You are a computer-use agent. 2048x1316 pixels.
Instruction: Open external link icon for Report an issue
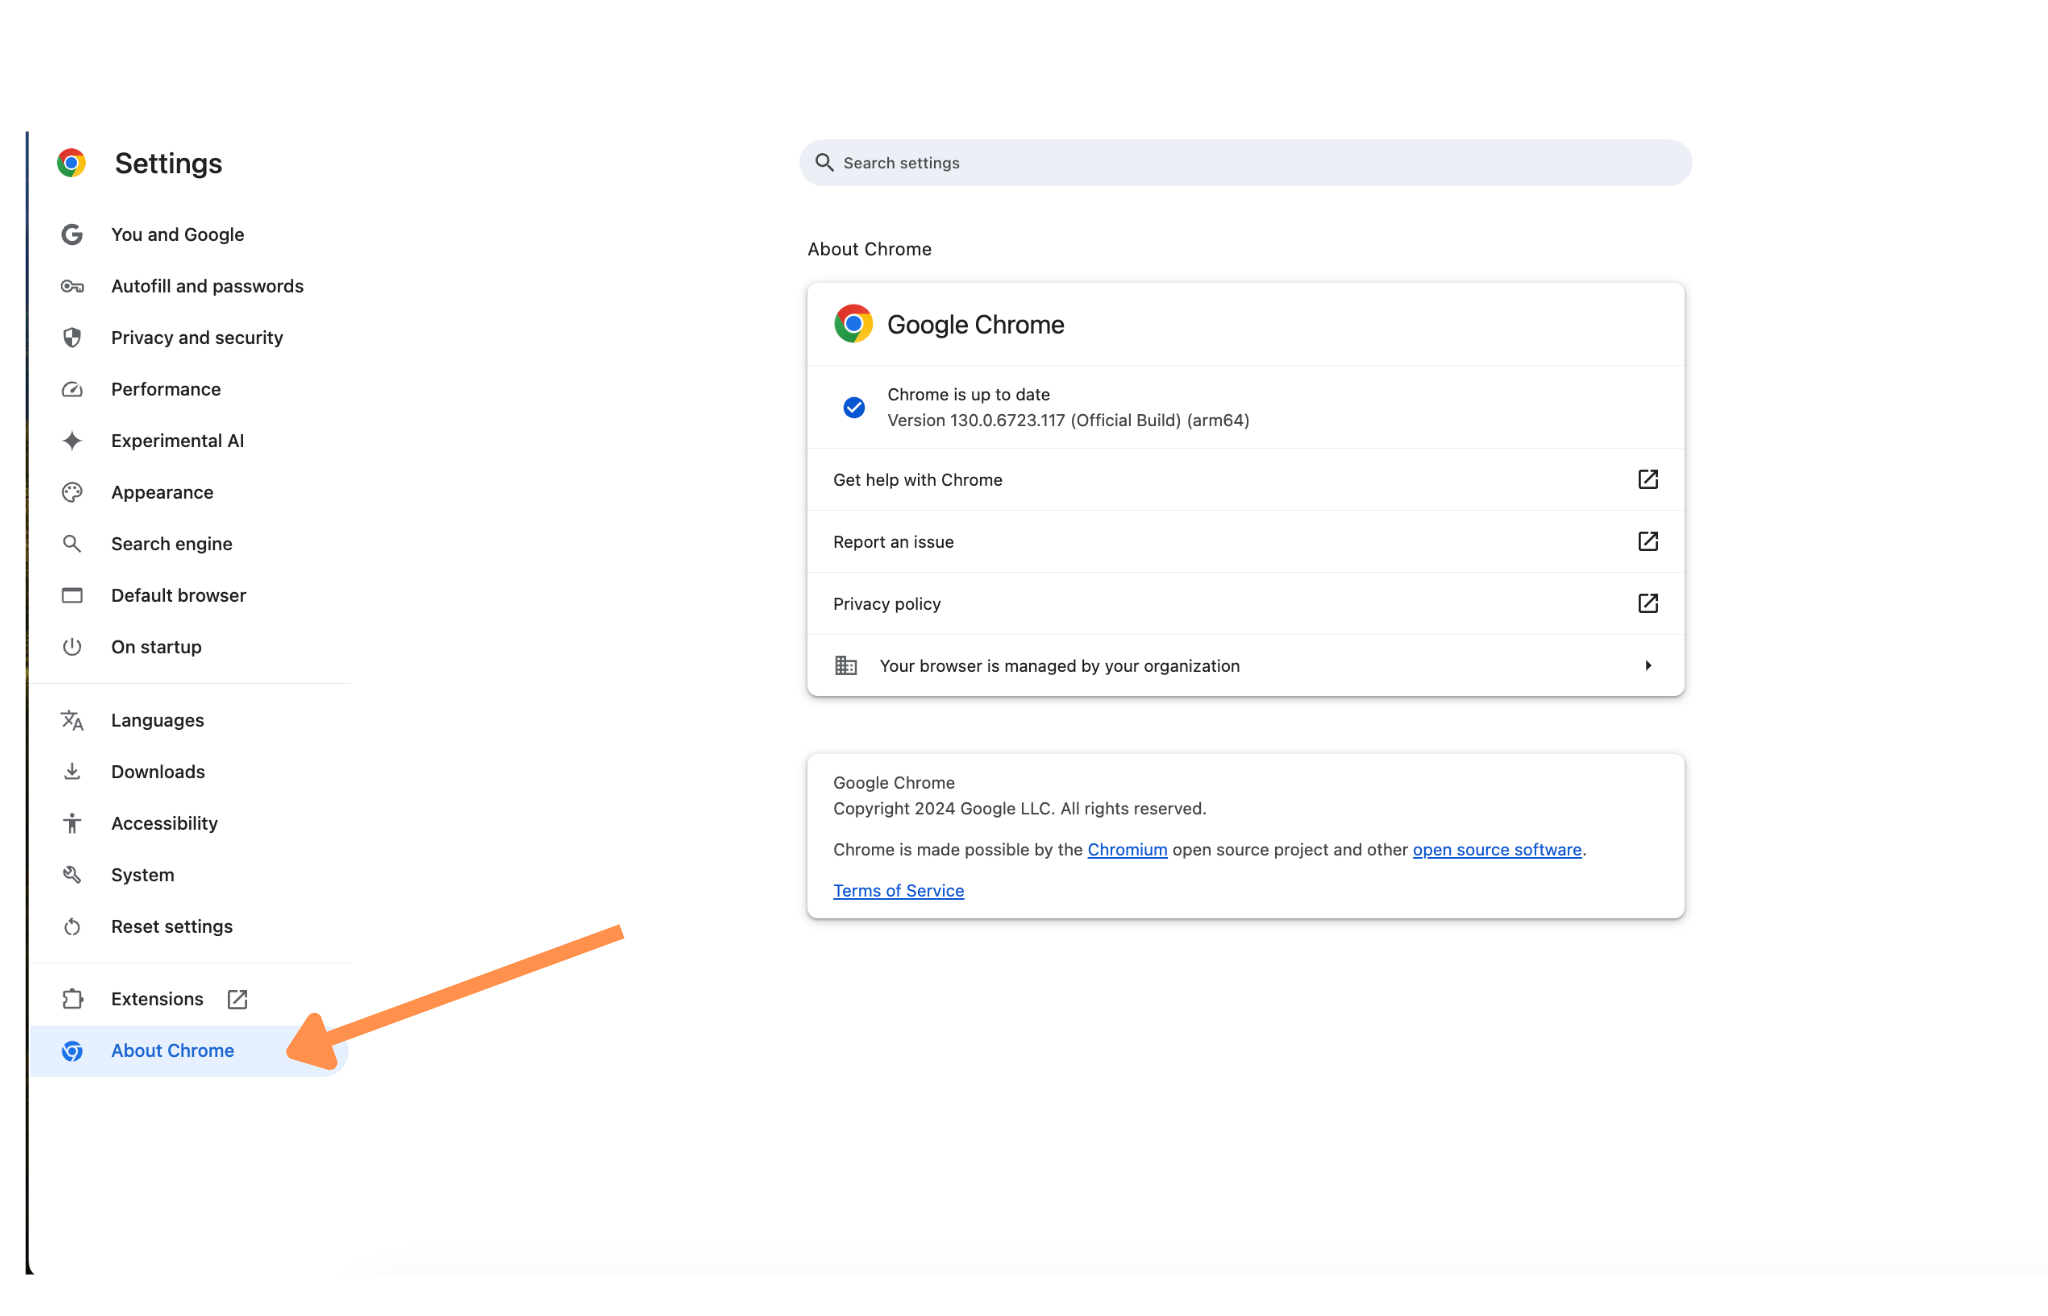1648,541
